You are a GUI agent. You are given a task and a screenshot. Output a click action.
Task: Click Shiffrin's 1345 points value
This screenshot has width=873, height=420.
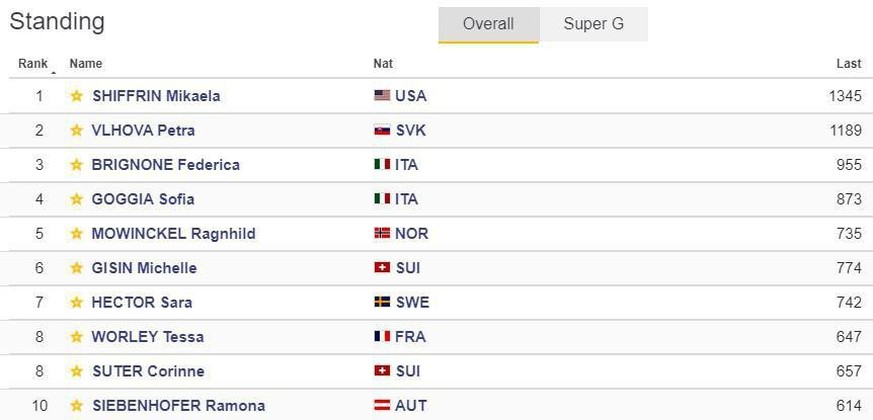point(845,96)
